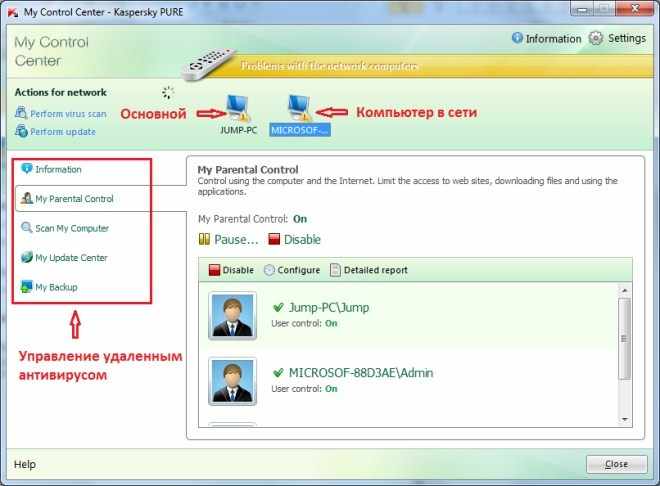This screenshot has height=486, width=660.
Task: Click the Scan My Computer magnifier icon
Action: [x=27, y=228]
